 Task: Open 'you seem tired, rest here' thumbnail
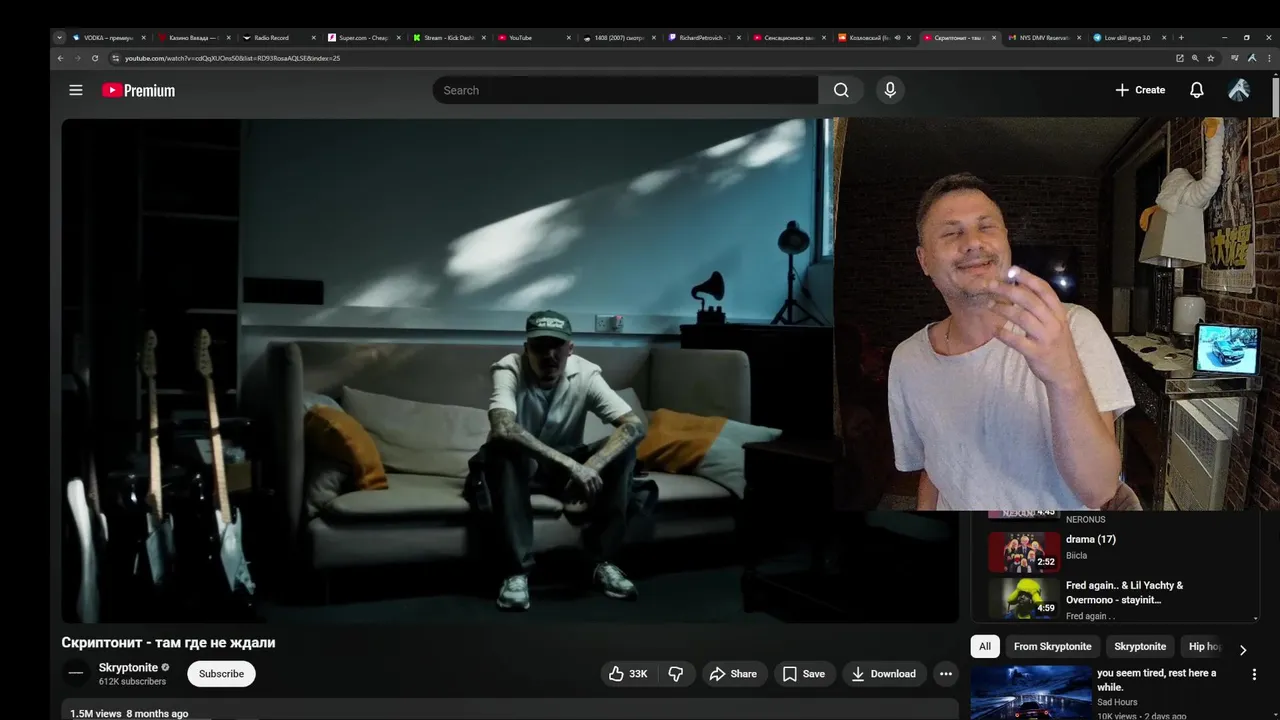click(x=1031, y=692)
